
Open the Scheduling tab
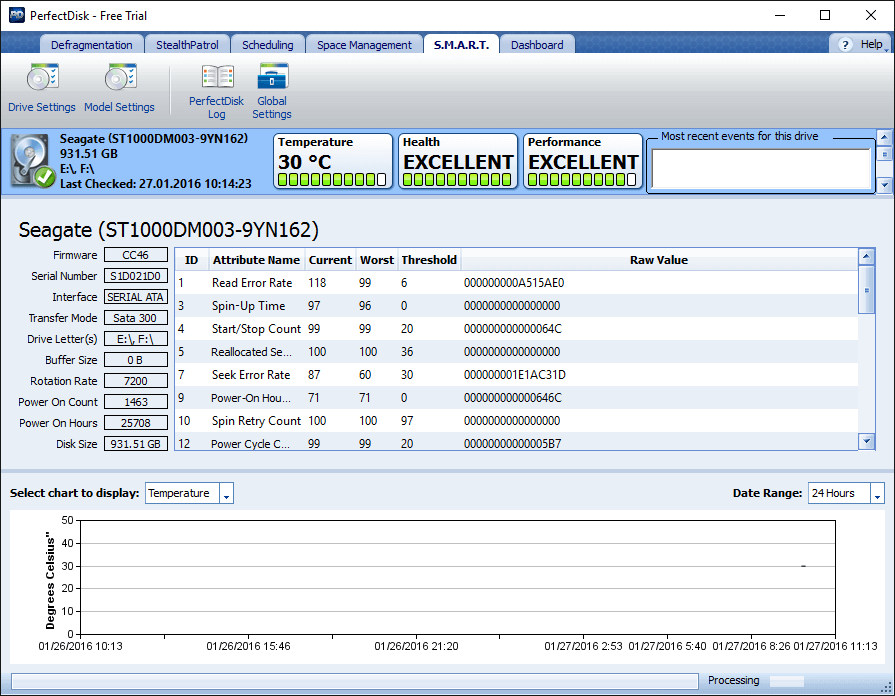267,45
